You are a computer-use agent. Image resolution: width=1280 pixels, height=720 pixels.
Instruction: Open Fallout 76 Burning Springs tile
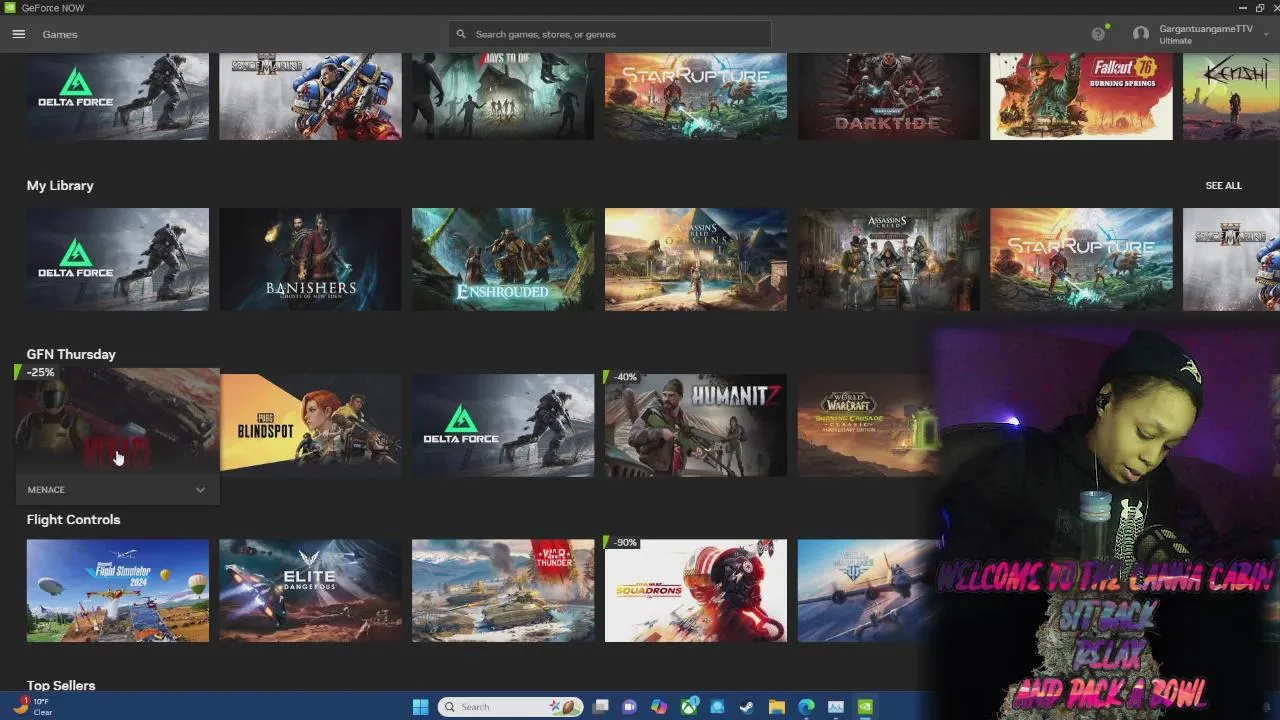click(1081, 96)
